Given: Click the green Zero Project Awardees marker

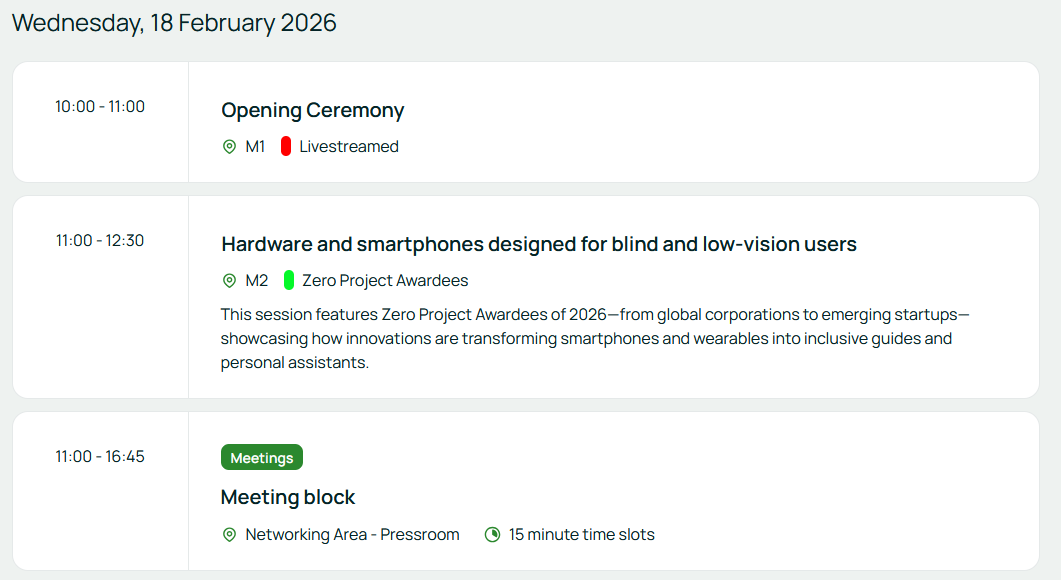Looking at the screenshot, I should point(289,281).
